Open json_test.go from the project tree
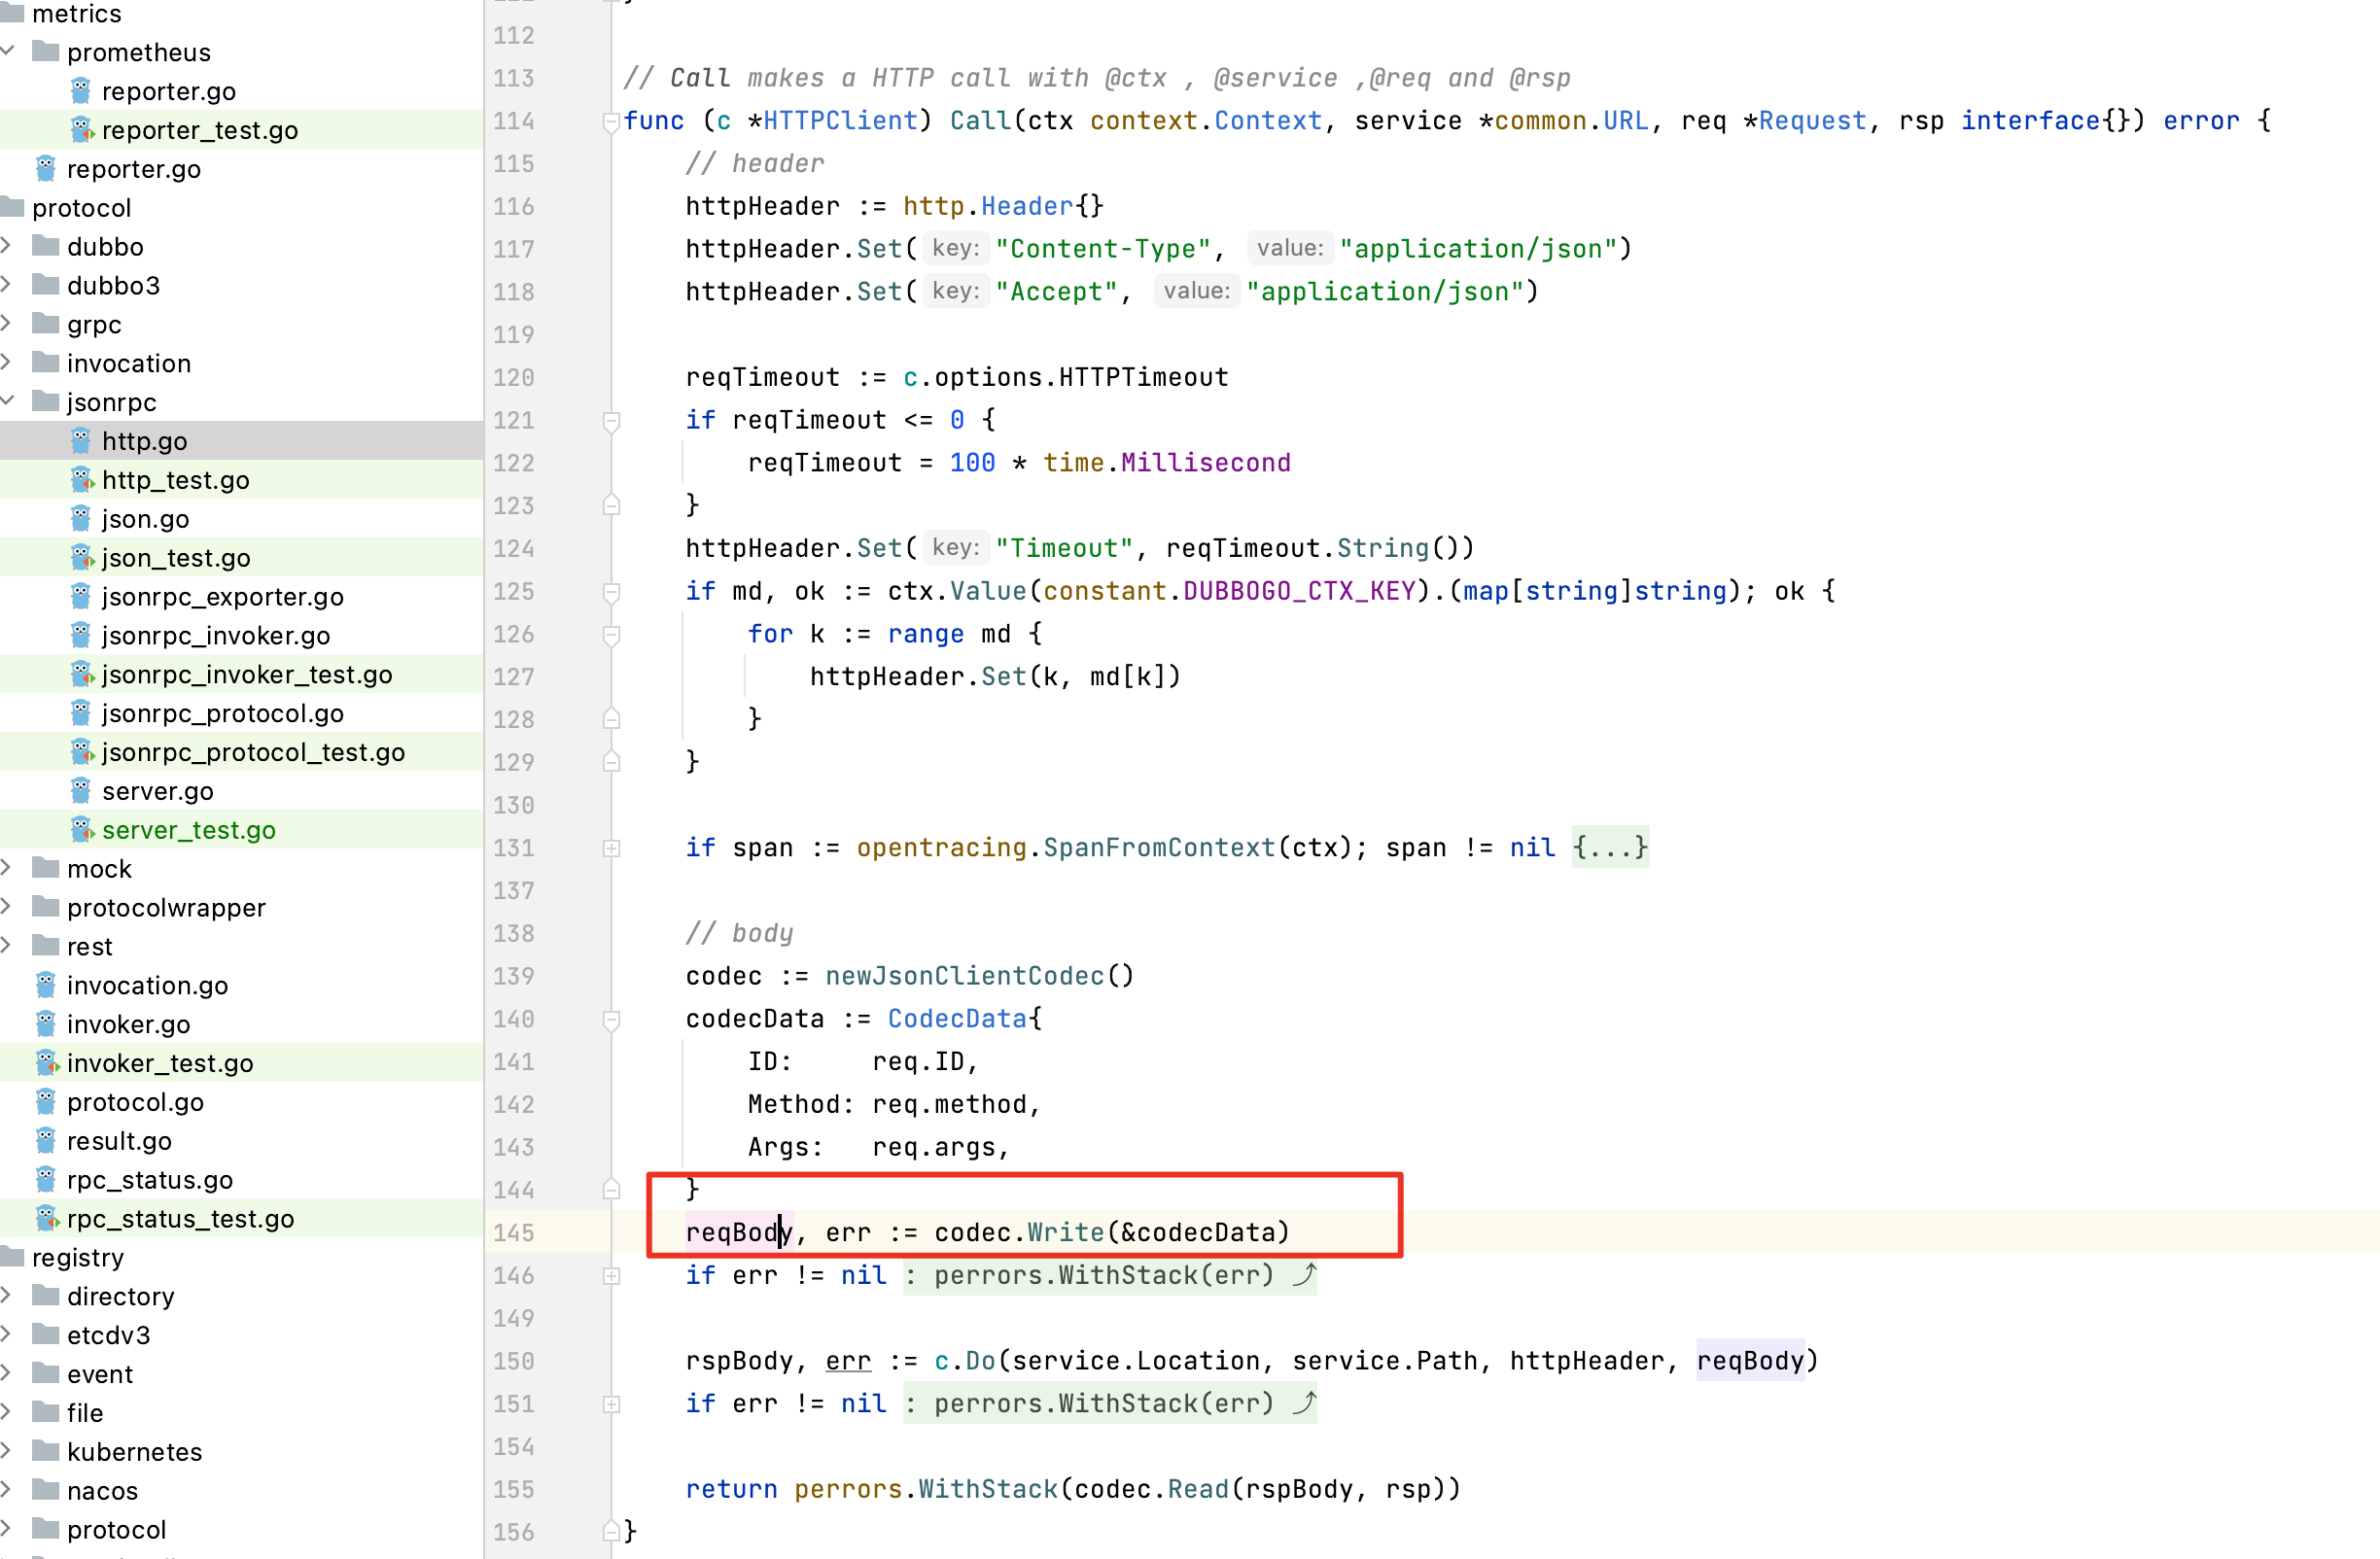 (176, 558)
